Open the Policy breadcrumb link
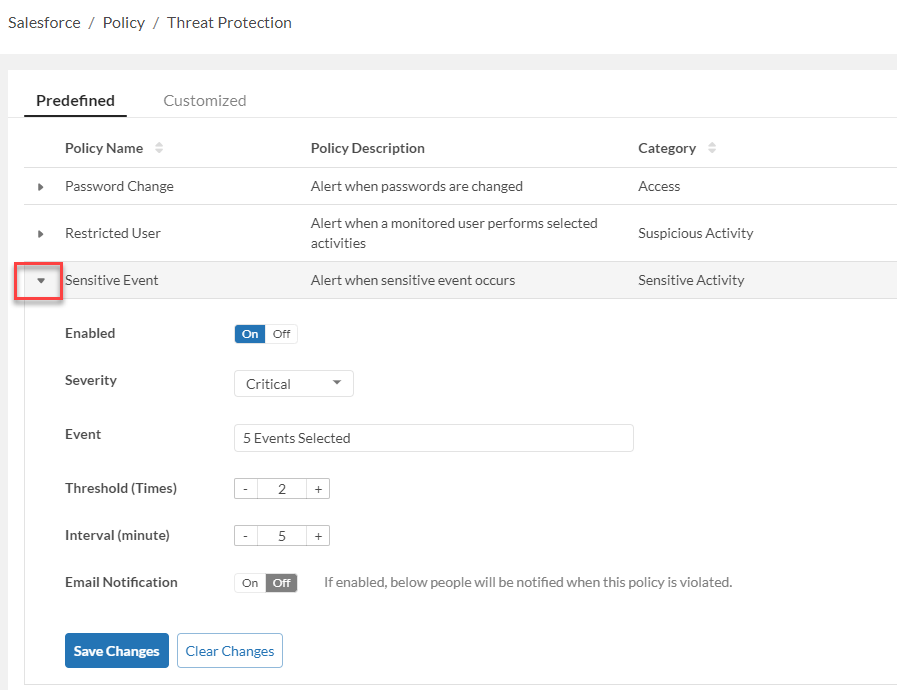The image size is (897, 690). tap(124, 23)
